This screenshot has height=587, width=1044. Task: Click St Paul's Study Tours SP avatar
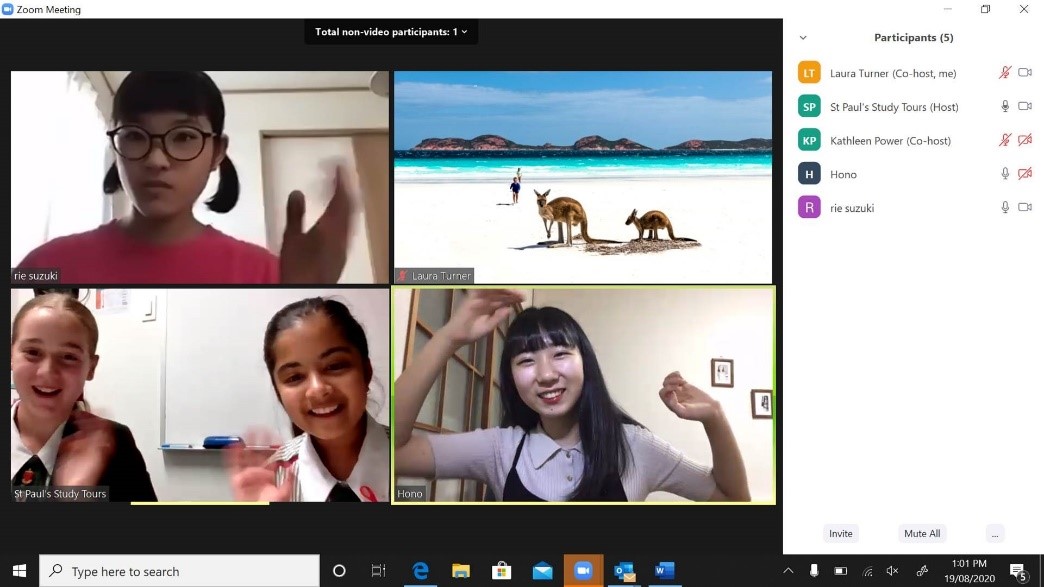tap(809, 106)
